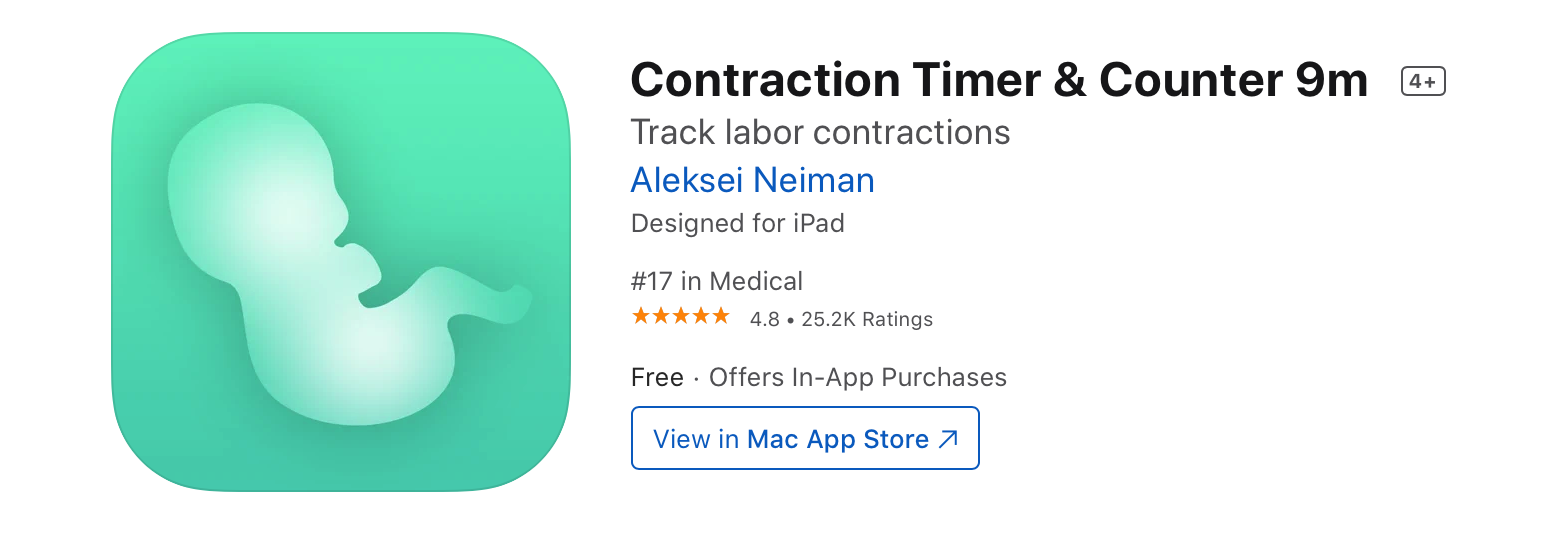Image resolution: width=1544 pixels, height=542 pixels.
Task: Click the first orange rating star
Action: 641,317
